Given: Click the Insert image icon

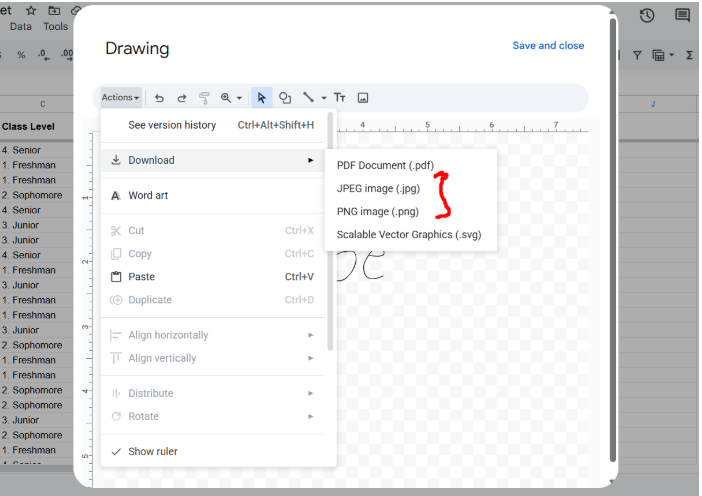Looking at the screenshot, I should 363,98.
